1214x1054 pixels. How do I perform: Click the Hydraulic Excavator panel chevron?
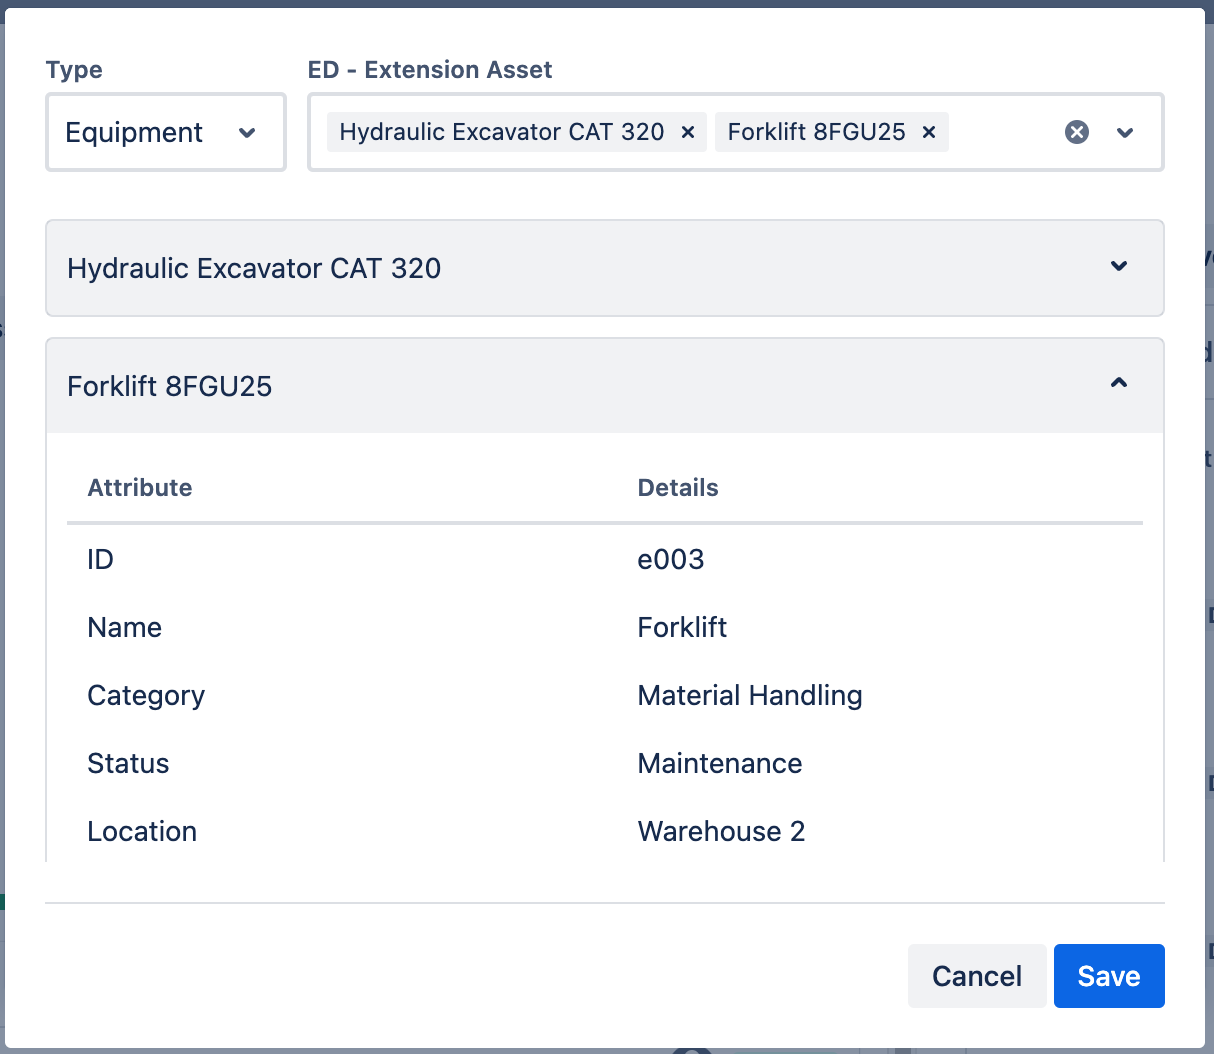(x=1119, y=267)
